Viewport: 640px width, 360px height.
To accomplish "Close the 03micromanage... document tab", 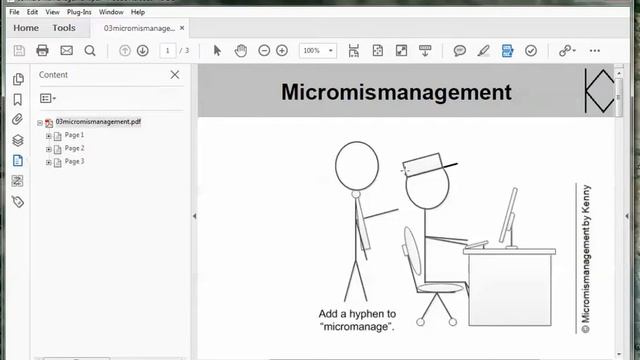I will (182, 28).
